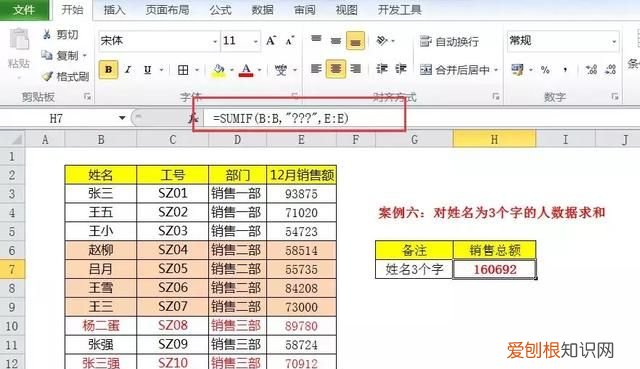Click Merge and Center (合并后居中)

(454, 70)
